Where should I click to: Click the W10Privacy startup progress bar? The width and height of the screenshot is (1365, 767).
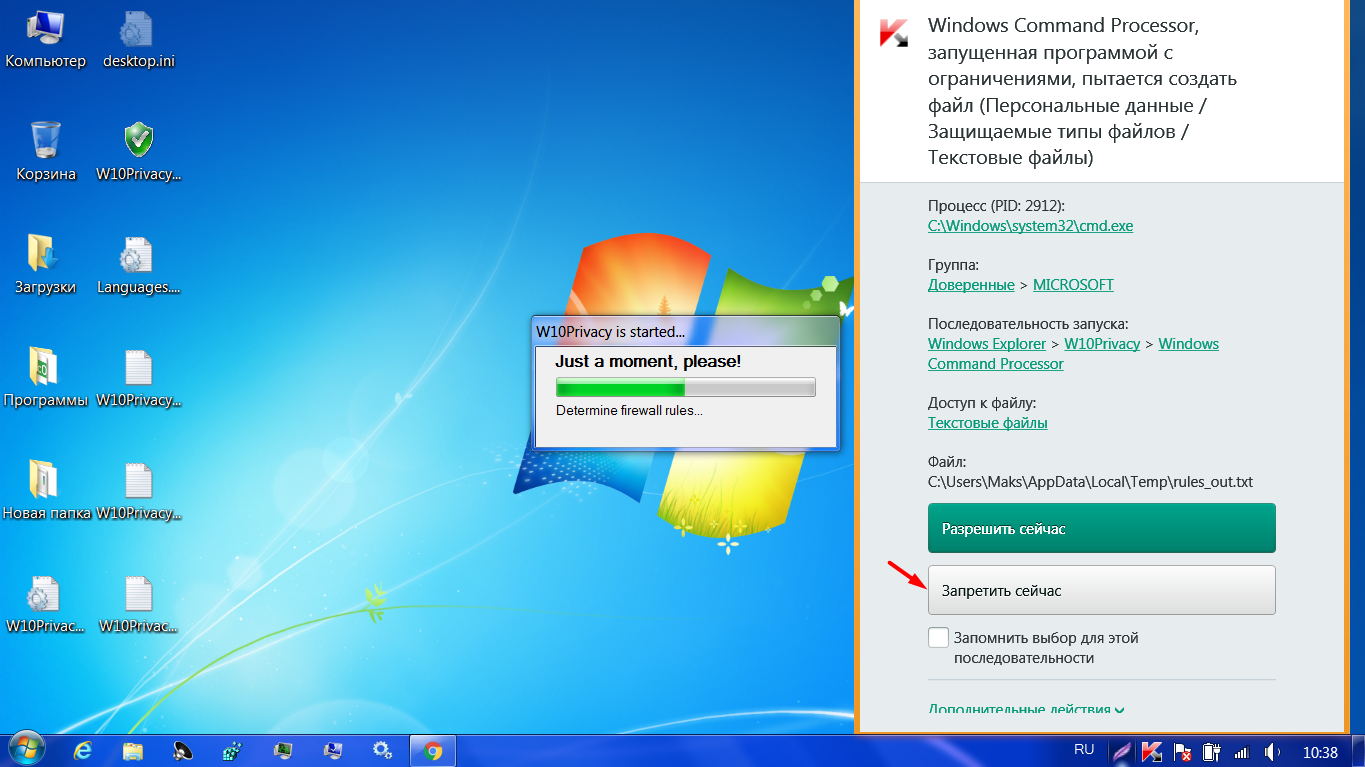[686, 388]
